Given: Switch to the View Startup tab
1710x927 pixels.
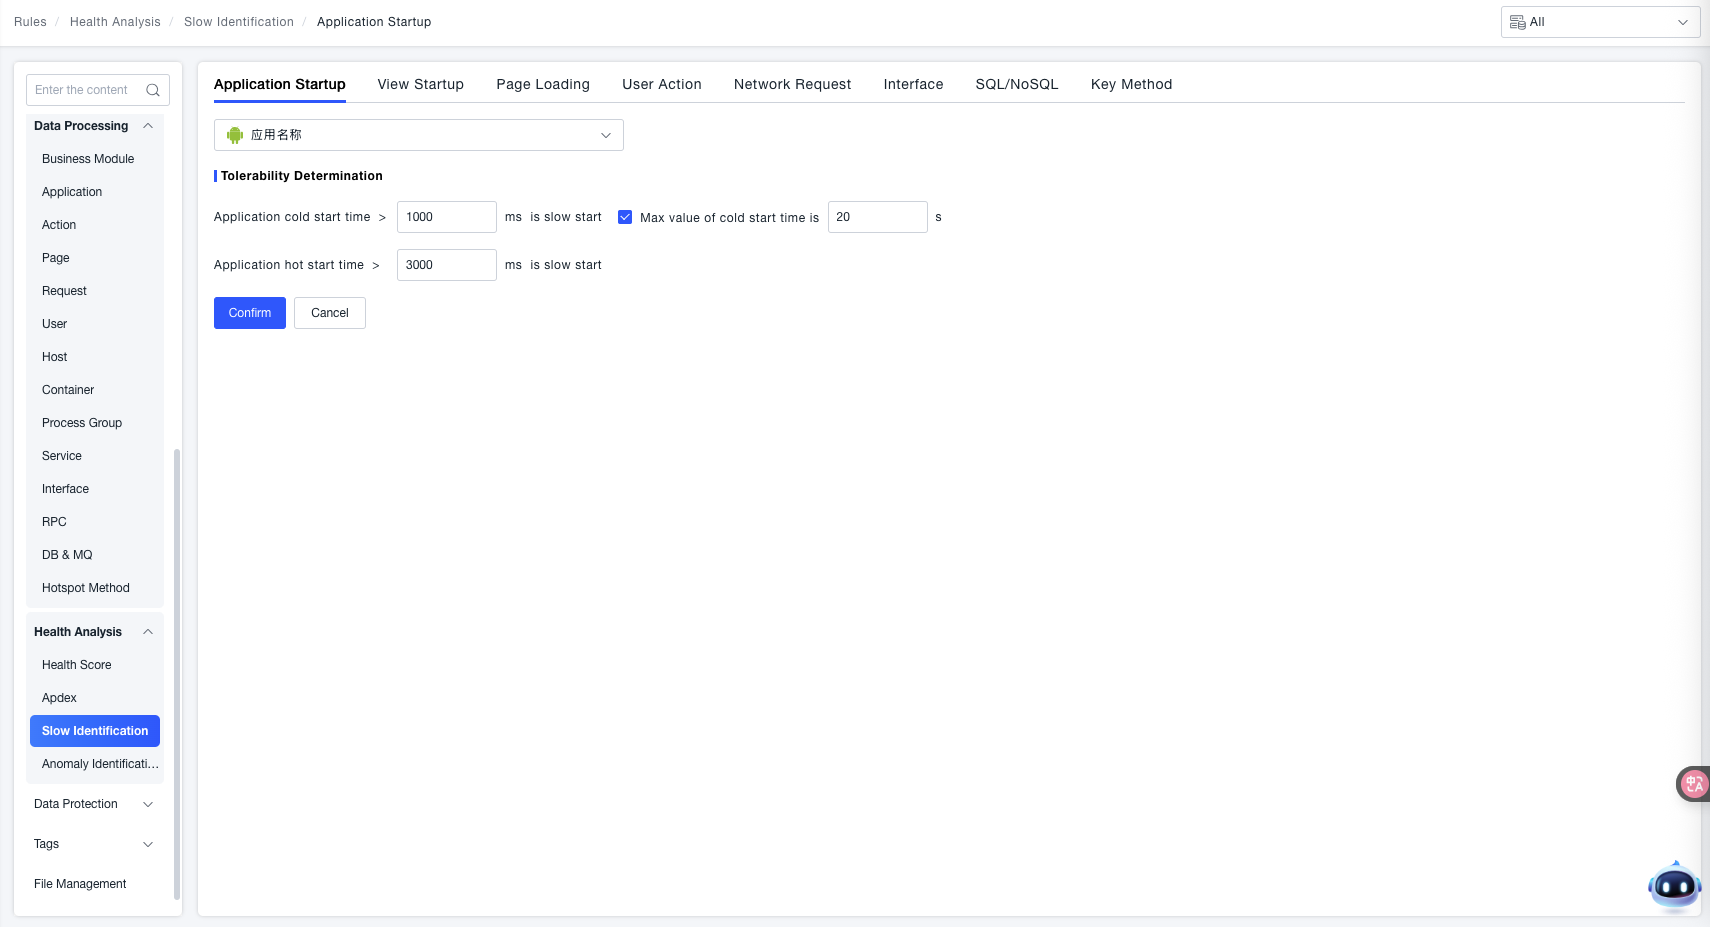Looking at the screenshot, I should click(x=420, y=84).
